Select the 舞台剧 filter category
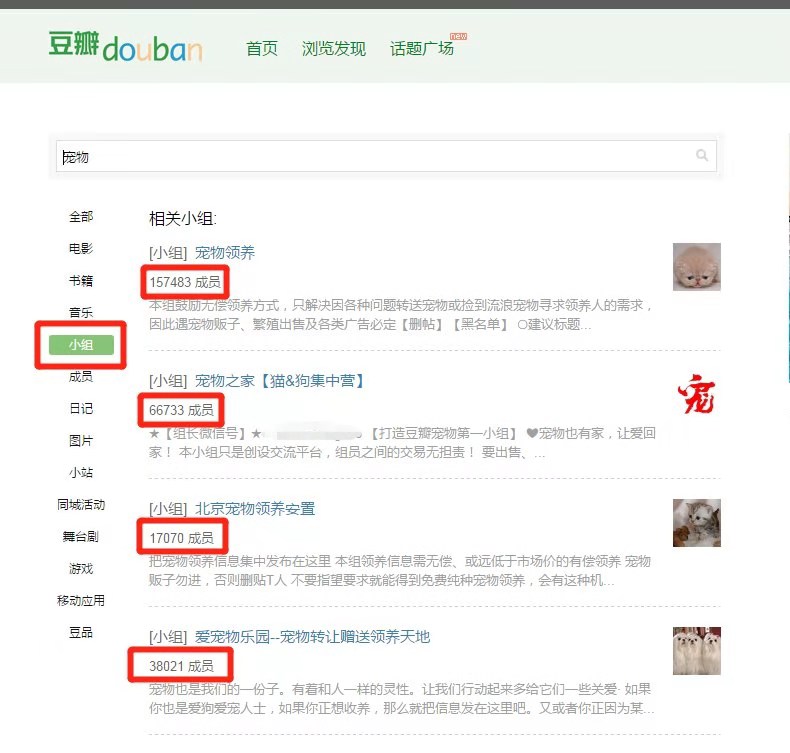Image resolution: width=790 pixels, height=753 pixels. tap(81, 536)
